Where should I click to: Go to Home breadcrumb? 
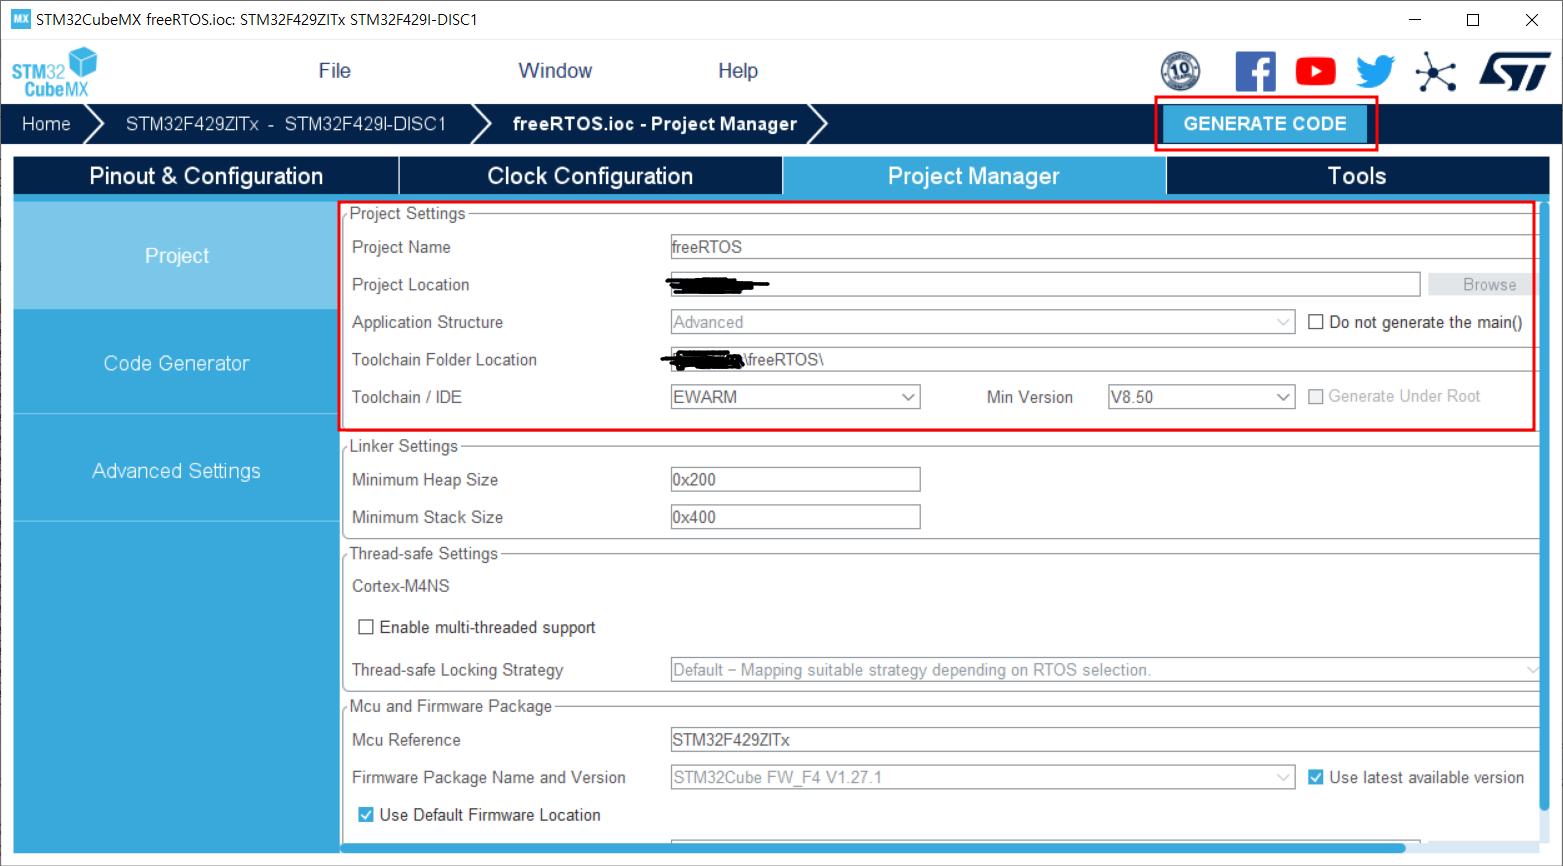46,124
